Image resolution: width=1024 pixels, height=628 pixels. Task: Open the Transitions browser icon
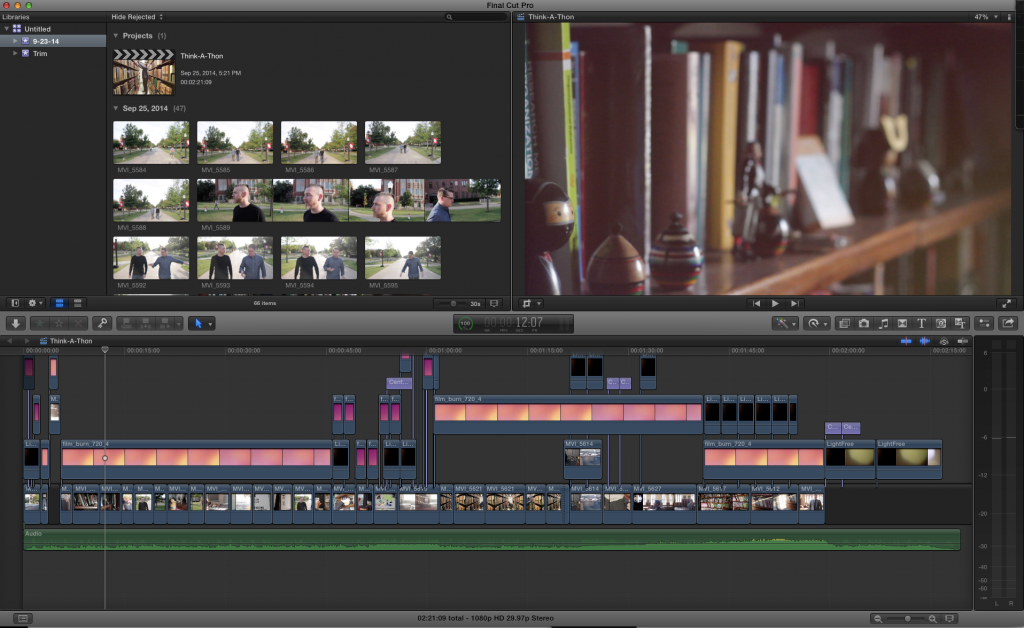pyautogui.click(x=902, y=323)
